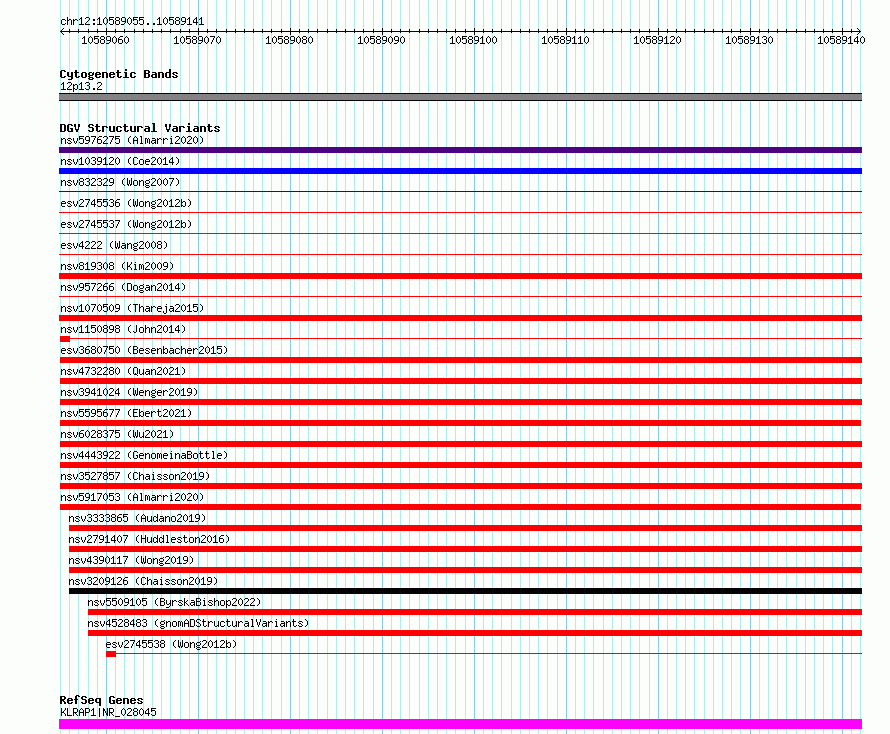The height and width of the screenshot is (734, 890).
Task: Open the nsv832329 (Wong2007) variant label
Action: coord(120,182)
